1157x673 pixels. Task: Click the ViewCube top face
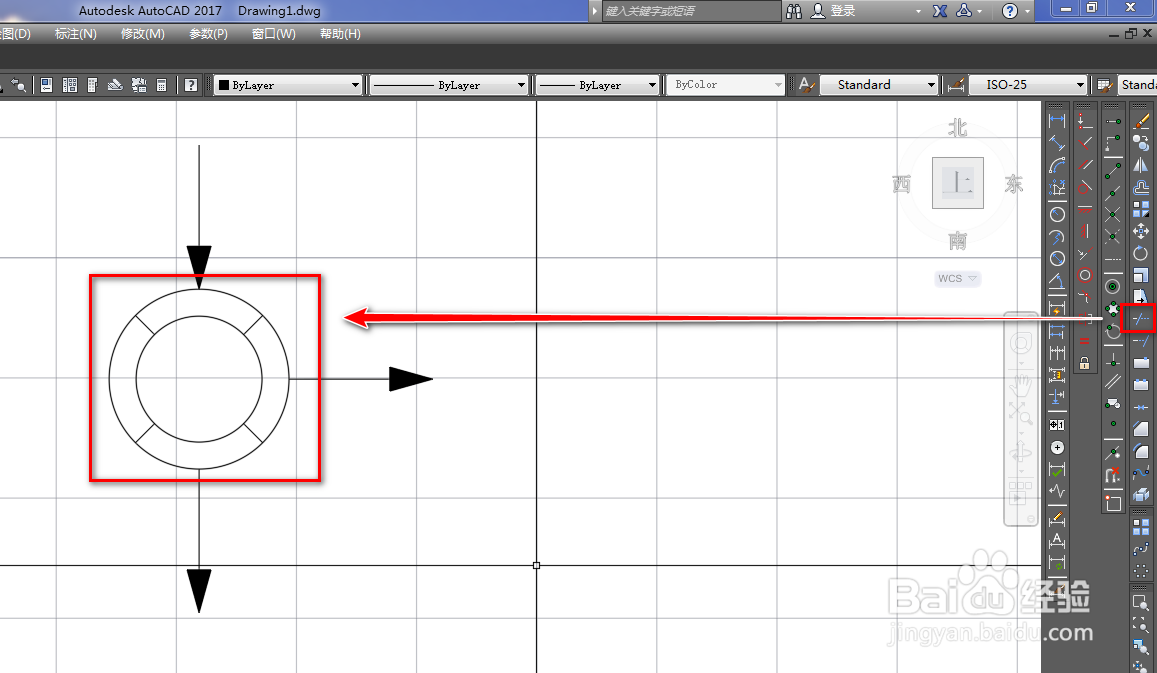coord(958,182)
